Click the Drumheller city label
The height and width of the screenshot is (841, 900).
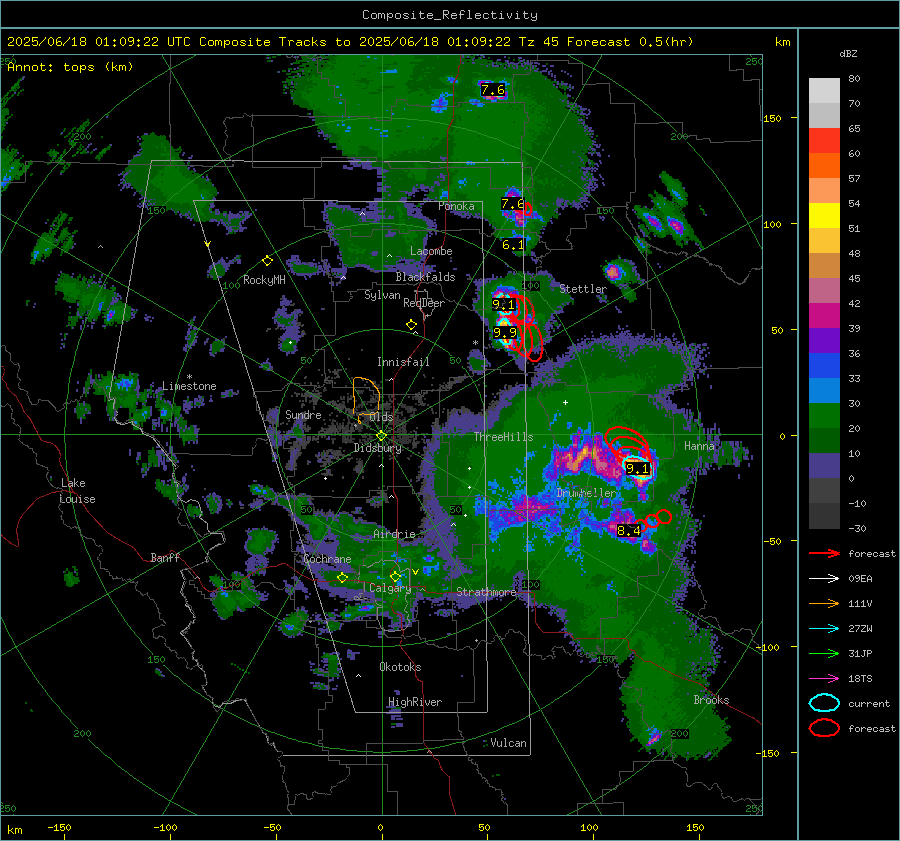[x=586, y=493]
